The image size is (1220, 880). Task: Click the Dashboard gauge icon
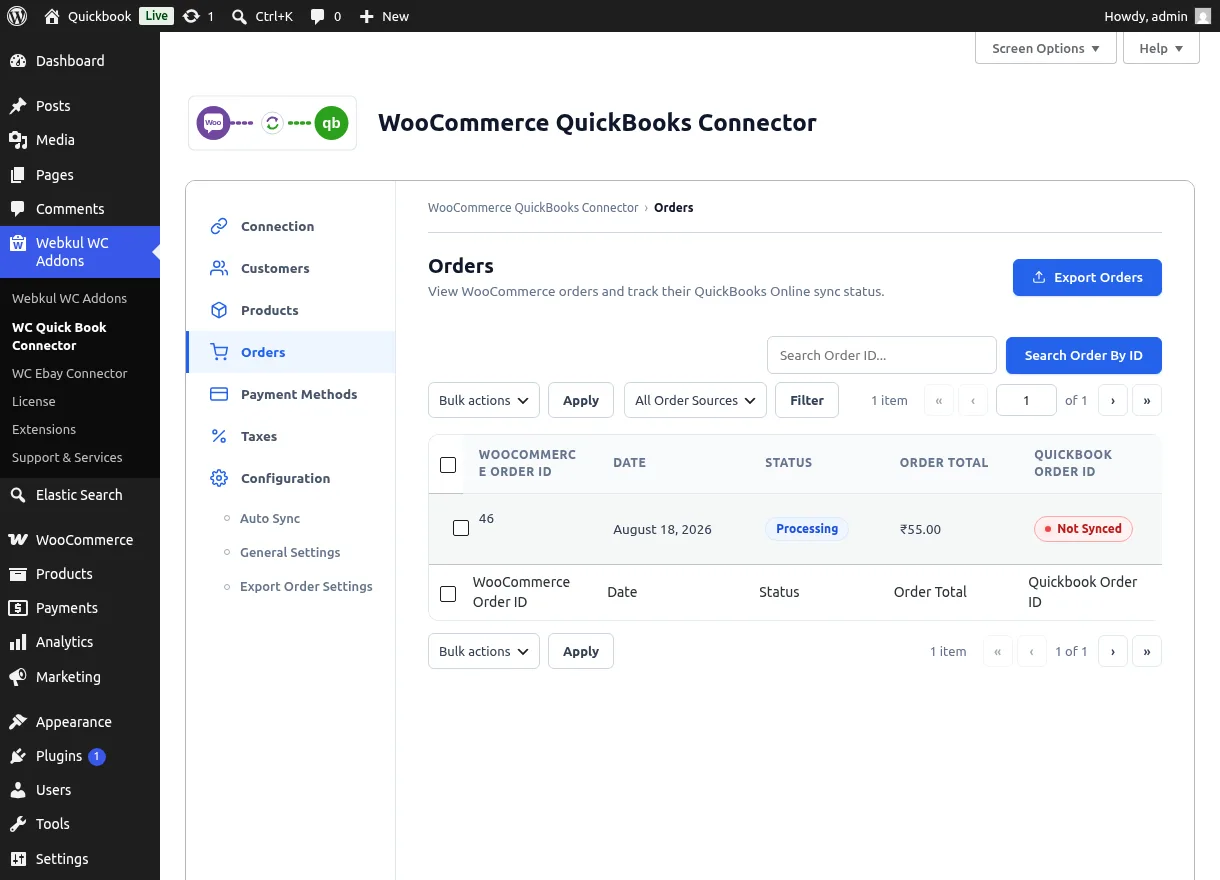(18, 61)
